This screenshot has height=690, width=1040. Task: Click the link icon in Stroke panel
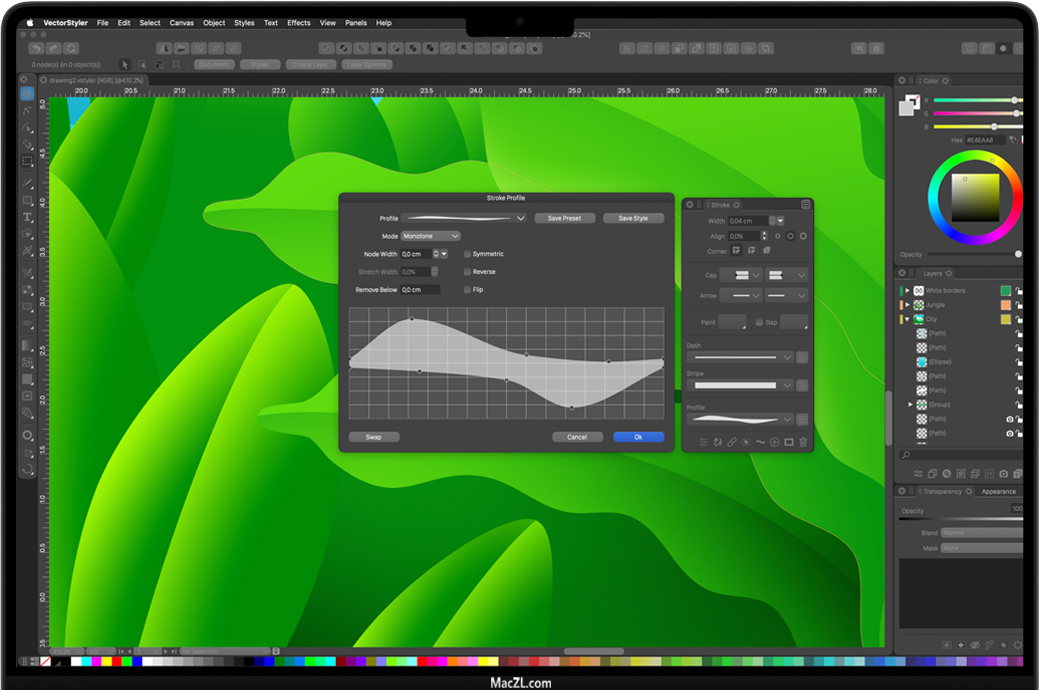731,442
